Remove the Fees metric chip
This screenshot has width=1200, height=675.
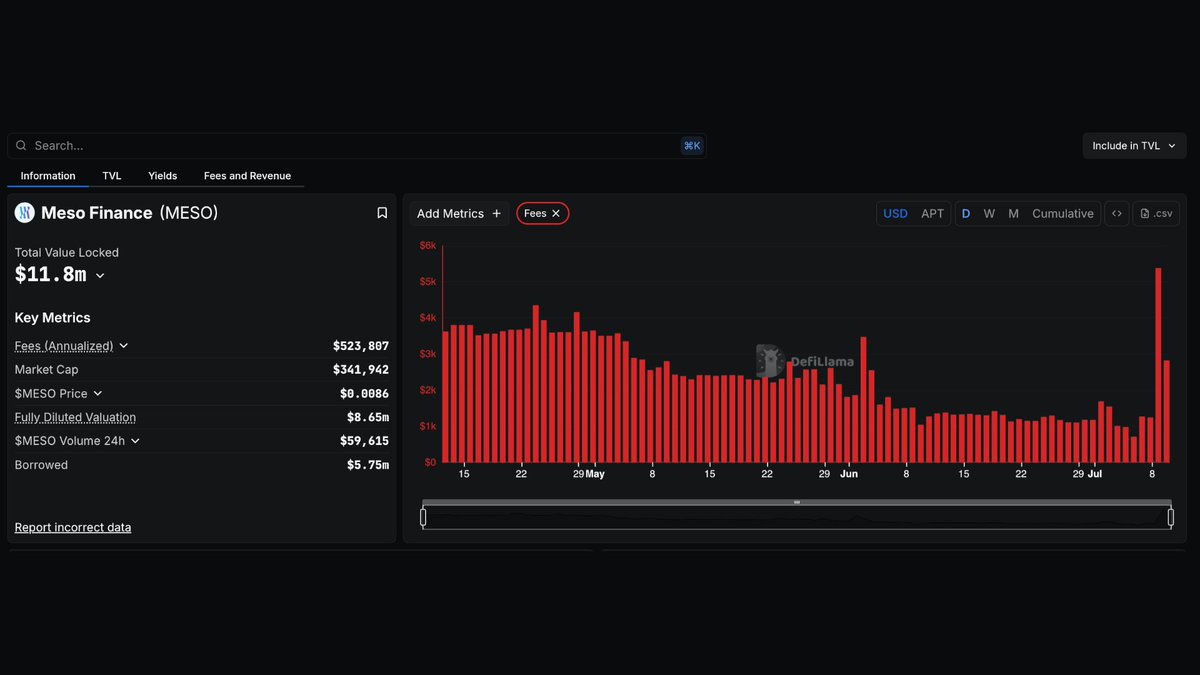pyautogui.click(x=556, y=213)
